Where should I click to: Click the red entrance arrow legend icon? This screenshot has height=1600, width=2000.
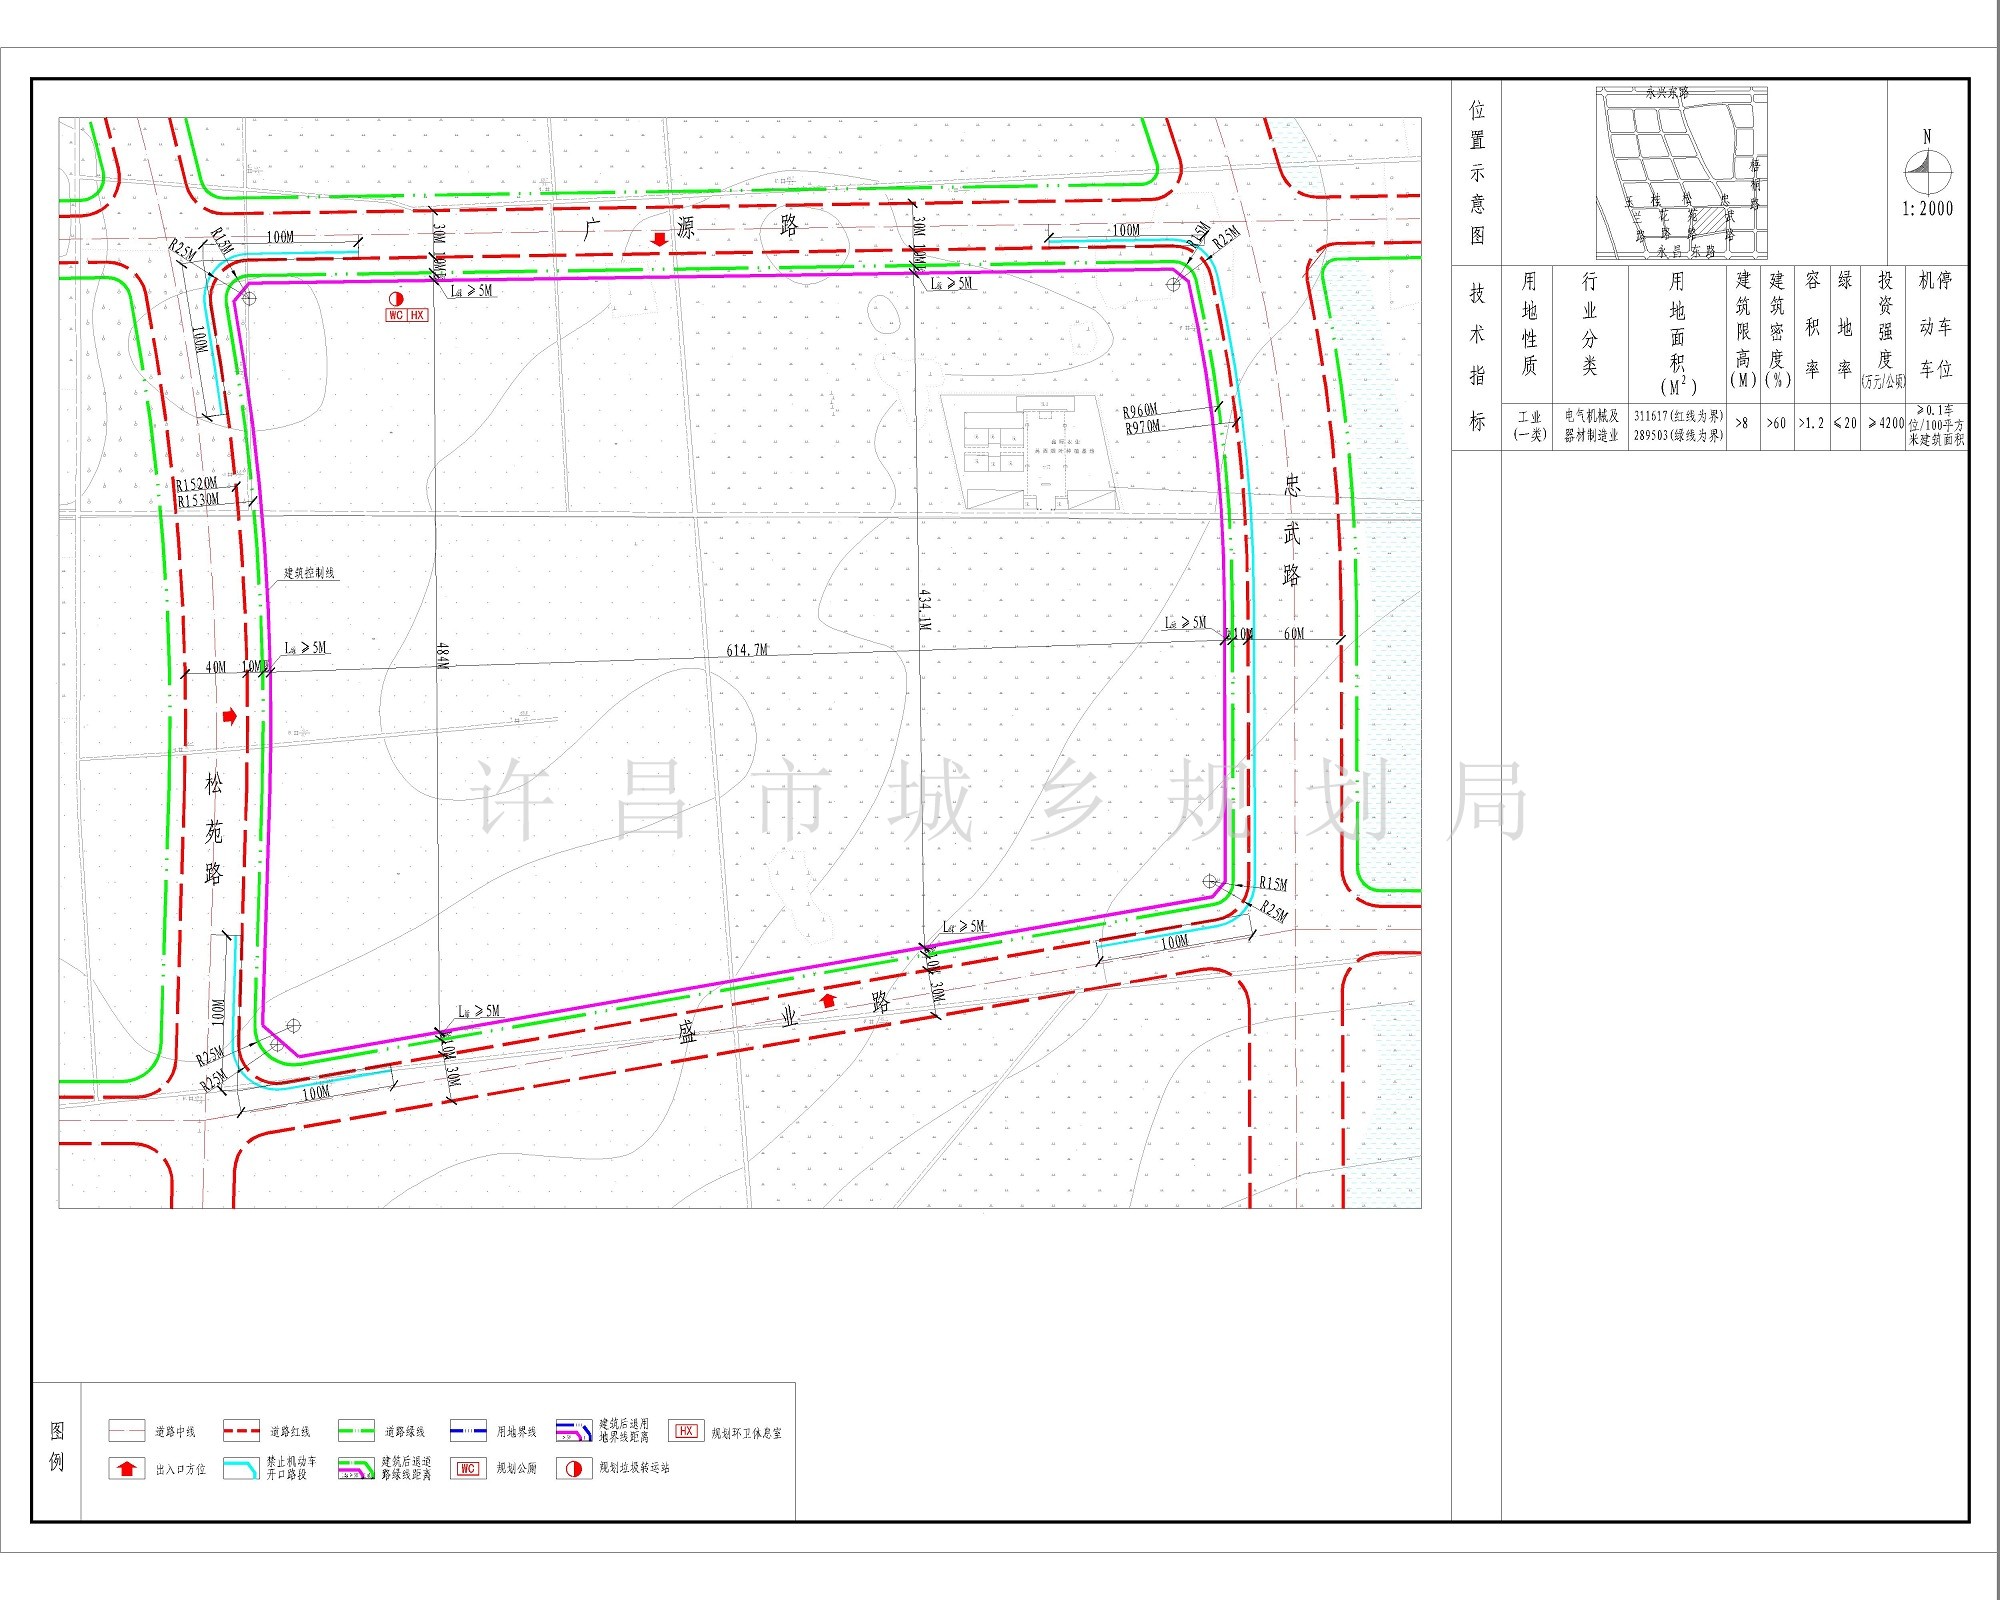coord(126,1469)
